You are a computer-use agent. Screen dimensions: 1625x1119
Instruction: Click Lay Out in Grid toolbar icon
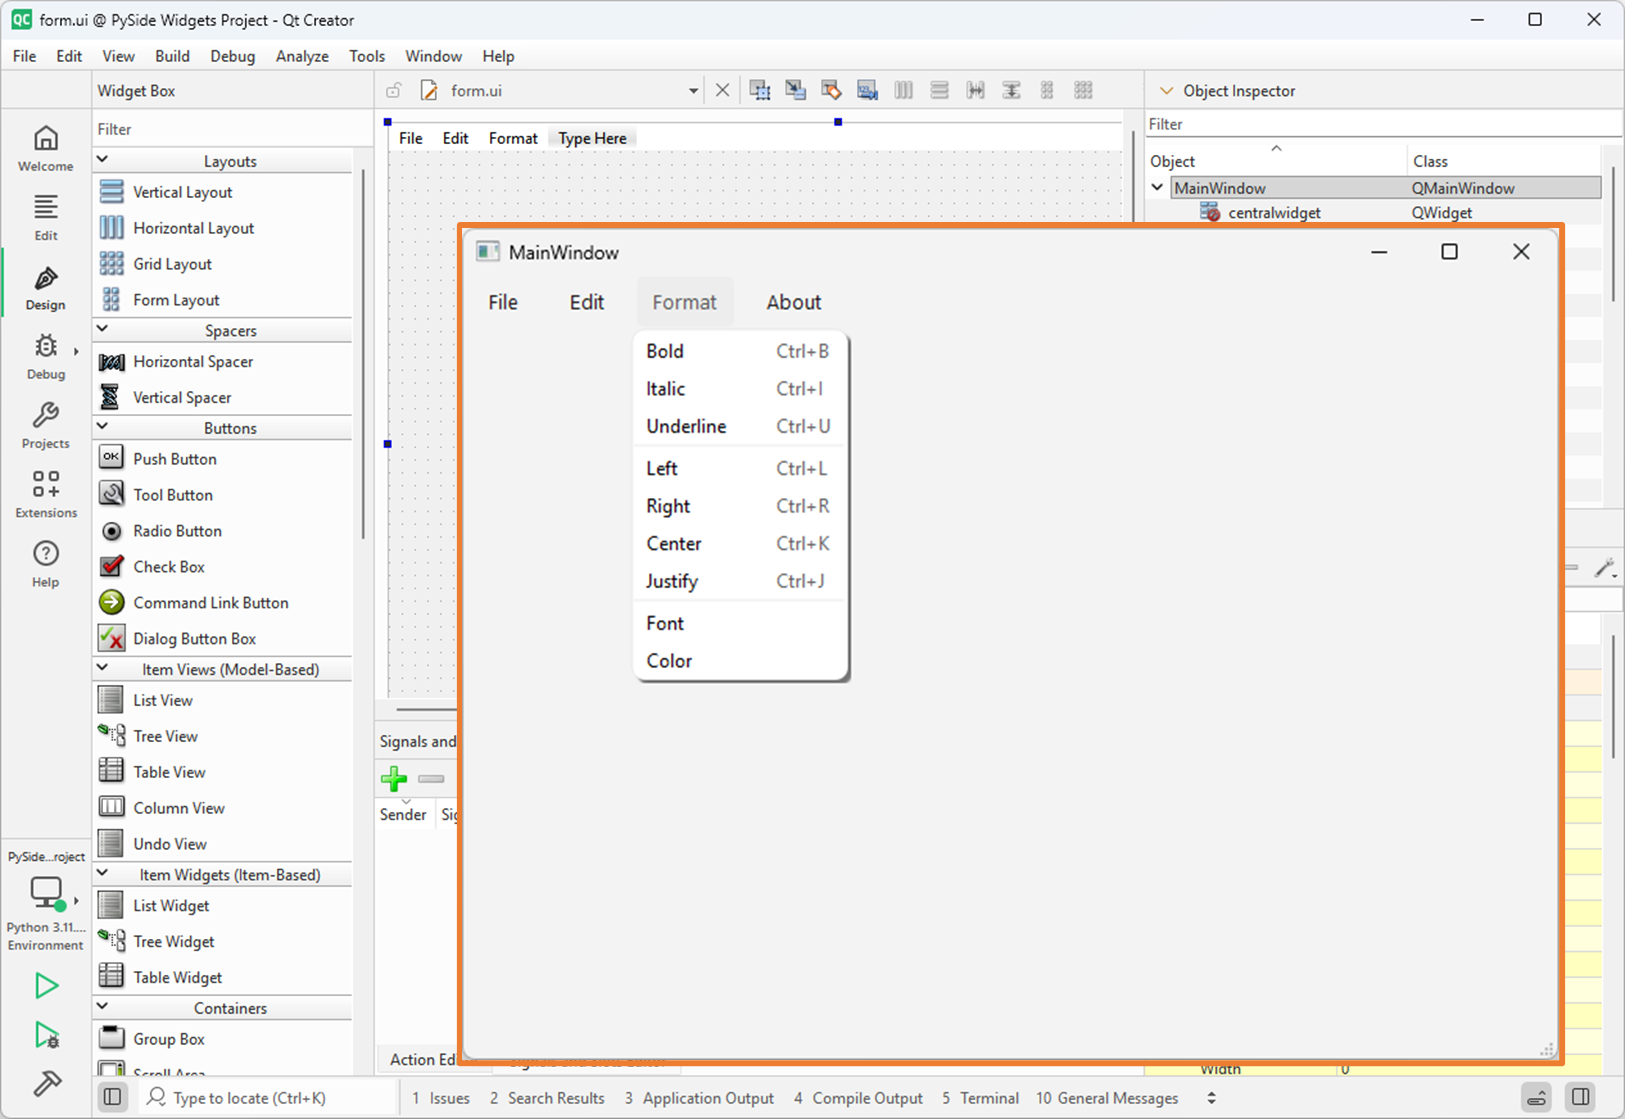1084,91
